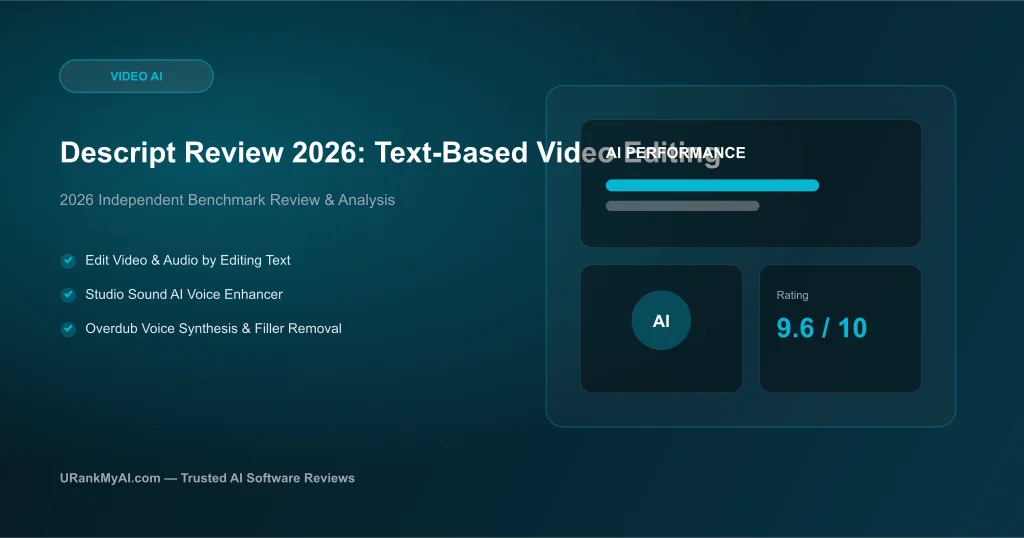
Task: Click the 9.6 / 10 score
Action: 822,328
